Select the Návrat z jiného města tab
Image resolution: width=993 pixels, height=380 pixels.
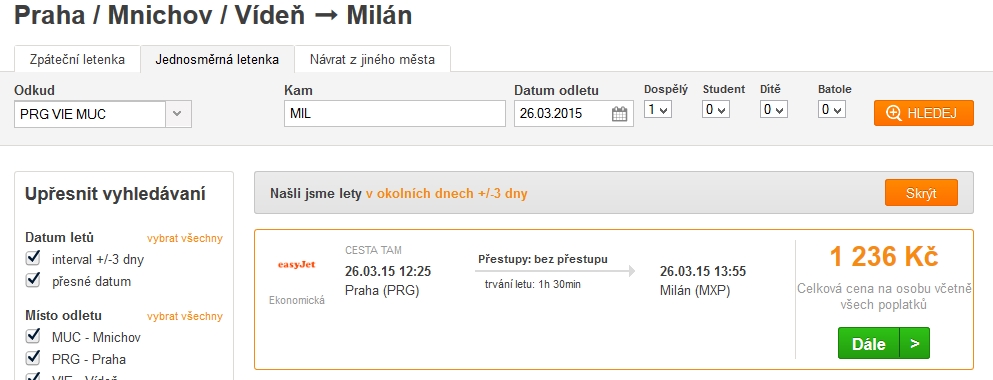pyautogui.click(x=372, y=60)
